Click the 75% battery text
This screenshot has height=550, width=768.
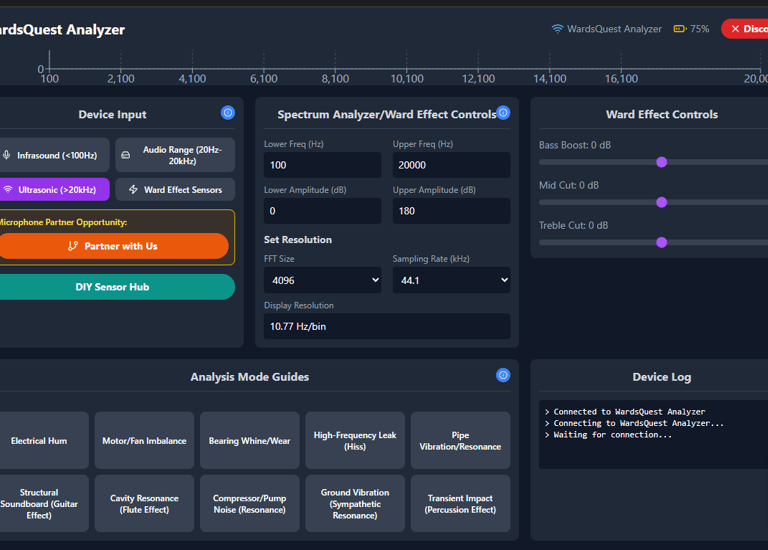point(699,29)
